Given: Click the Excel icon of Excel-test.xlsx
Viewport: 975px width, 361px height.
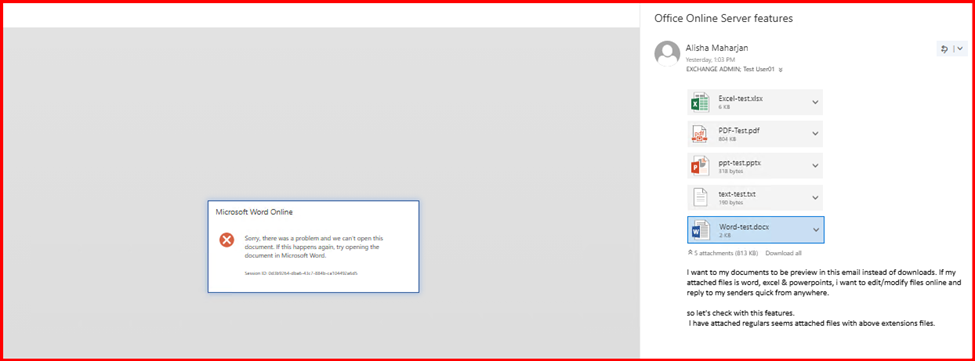Looking at the screenshot, I should tap(700, 103).
